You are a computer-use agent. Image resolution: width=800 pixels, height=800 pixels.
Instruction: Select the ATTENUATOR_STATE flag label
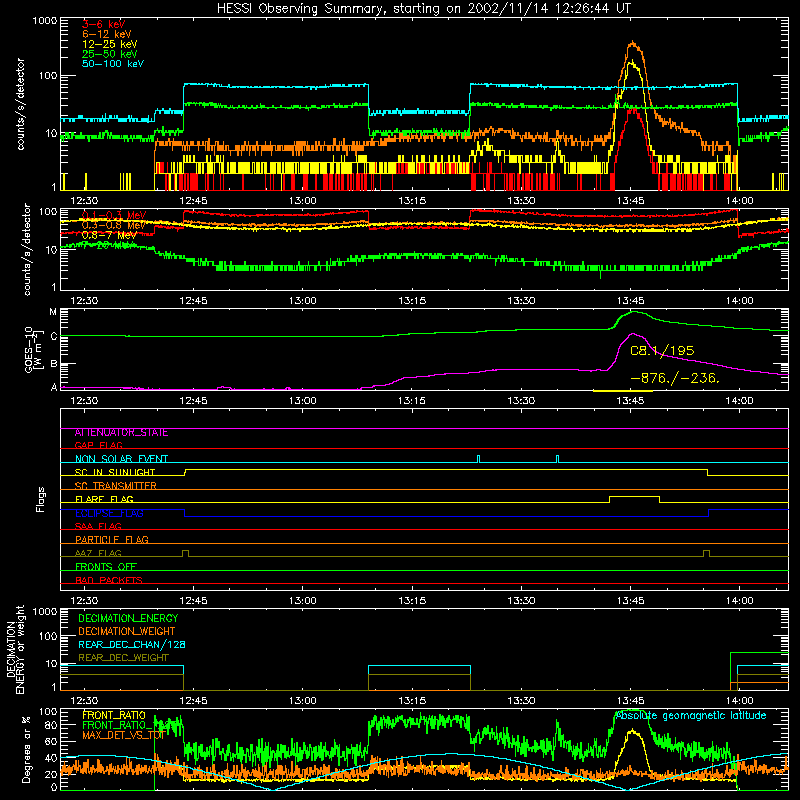point(121,433)
